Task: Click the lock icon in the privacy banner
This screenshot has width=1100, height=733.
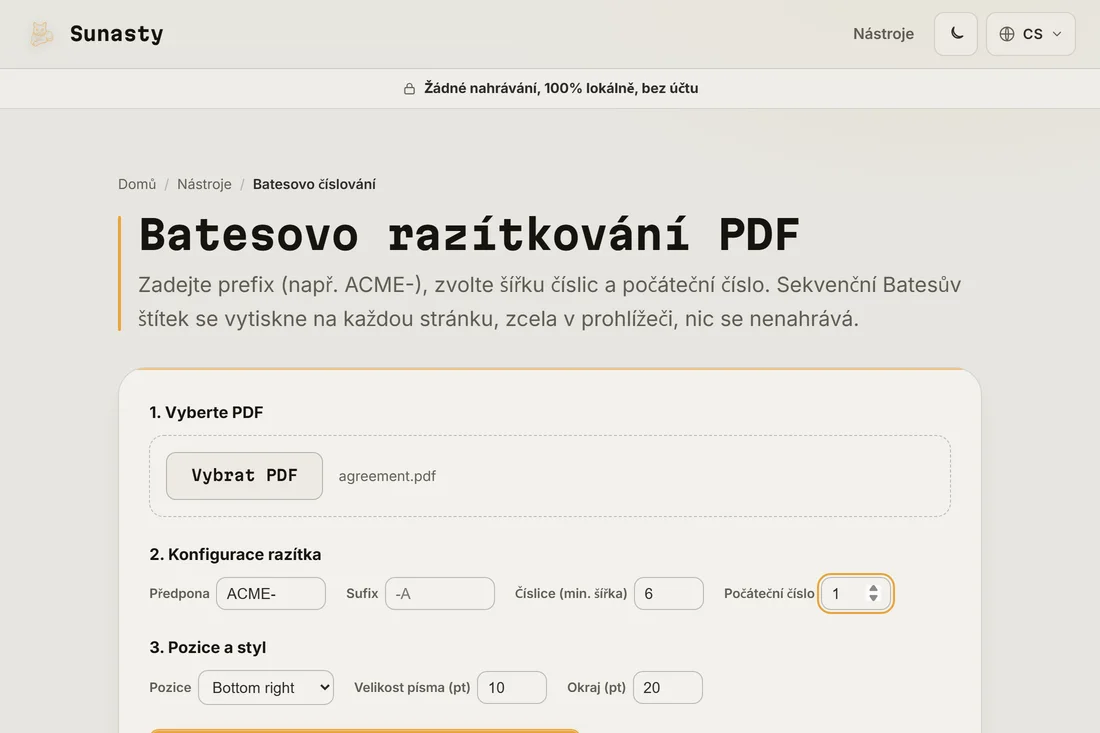Action: (x=409, y=88)
